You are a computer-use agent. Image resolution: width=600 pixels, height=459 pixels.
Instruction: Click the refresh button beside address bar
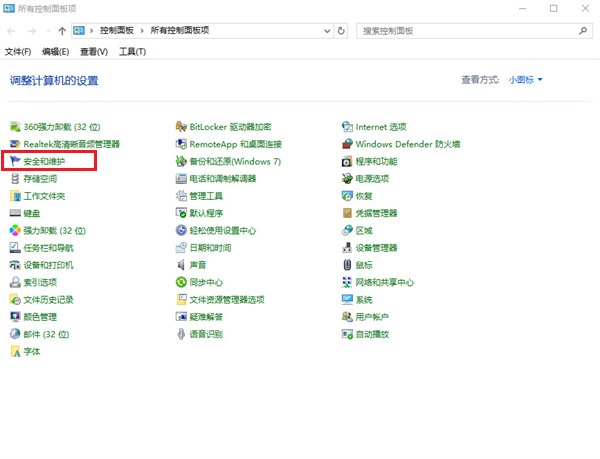[341, 31]
